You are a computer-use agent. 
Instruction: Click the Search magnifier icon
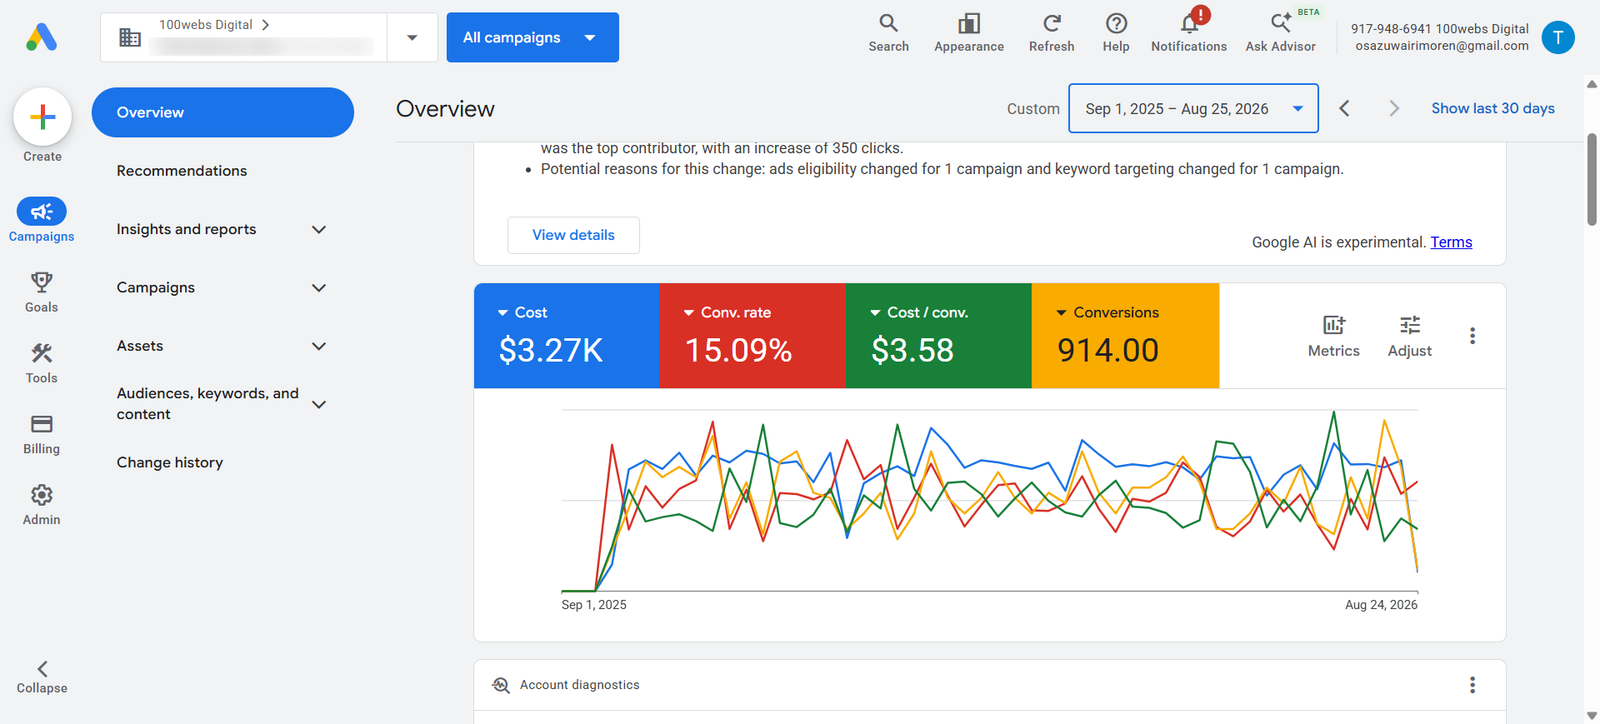[888, 23]
